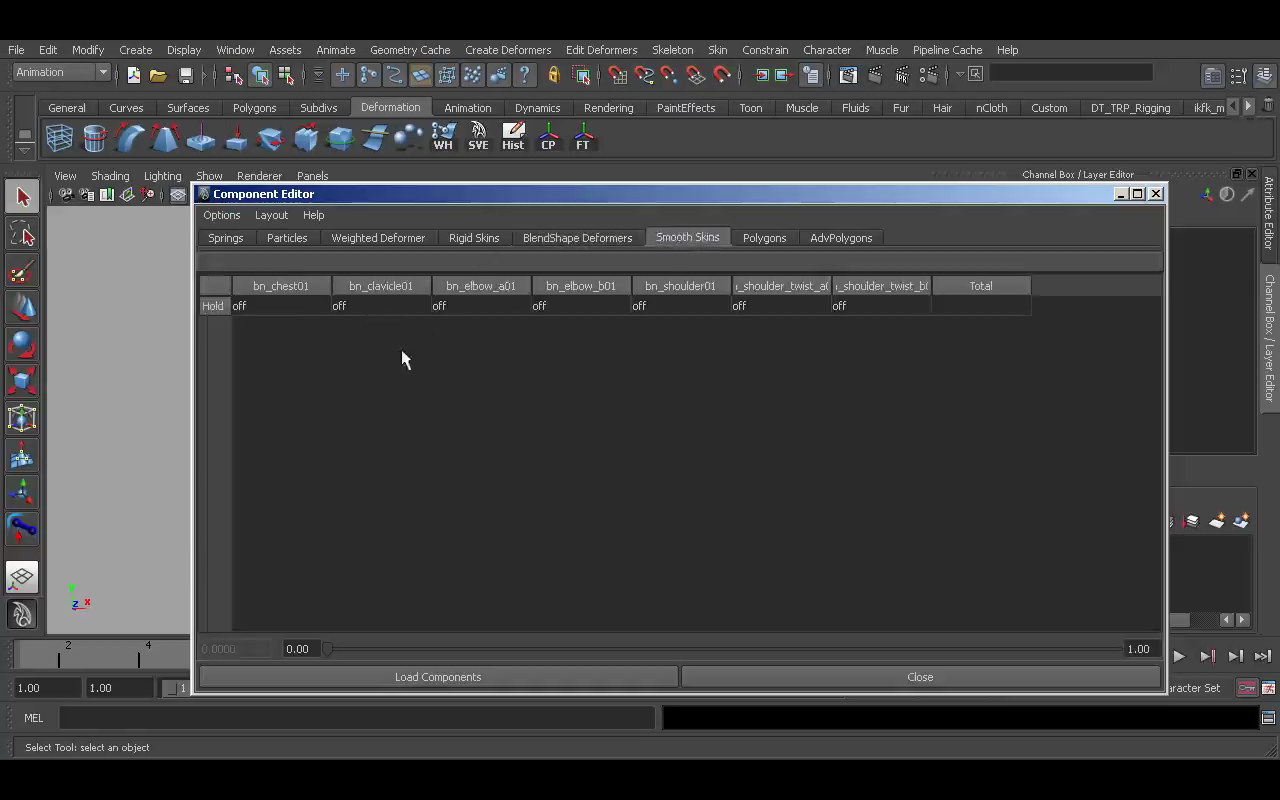Click the SVE icon on the shelf
Screen dimensions: 1280x800
pyautogui.click(x=478, y=136)
